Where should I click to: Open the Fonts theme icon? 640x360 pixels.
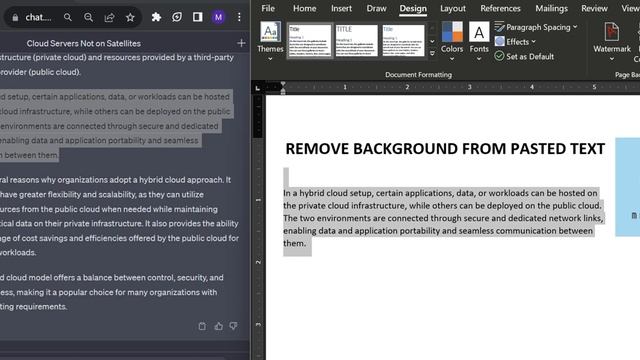point(479,32)
